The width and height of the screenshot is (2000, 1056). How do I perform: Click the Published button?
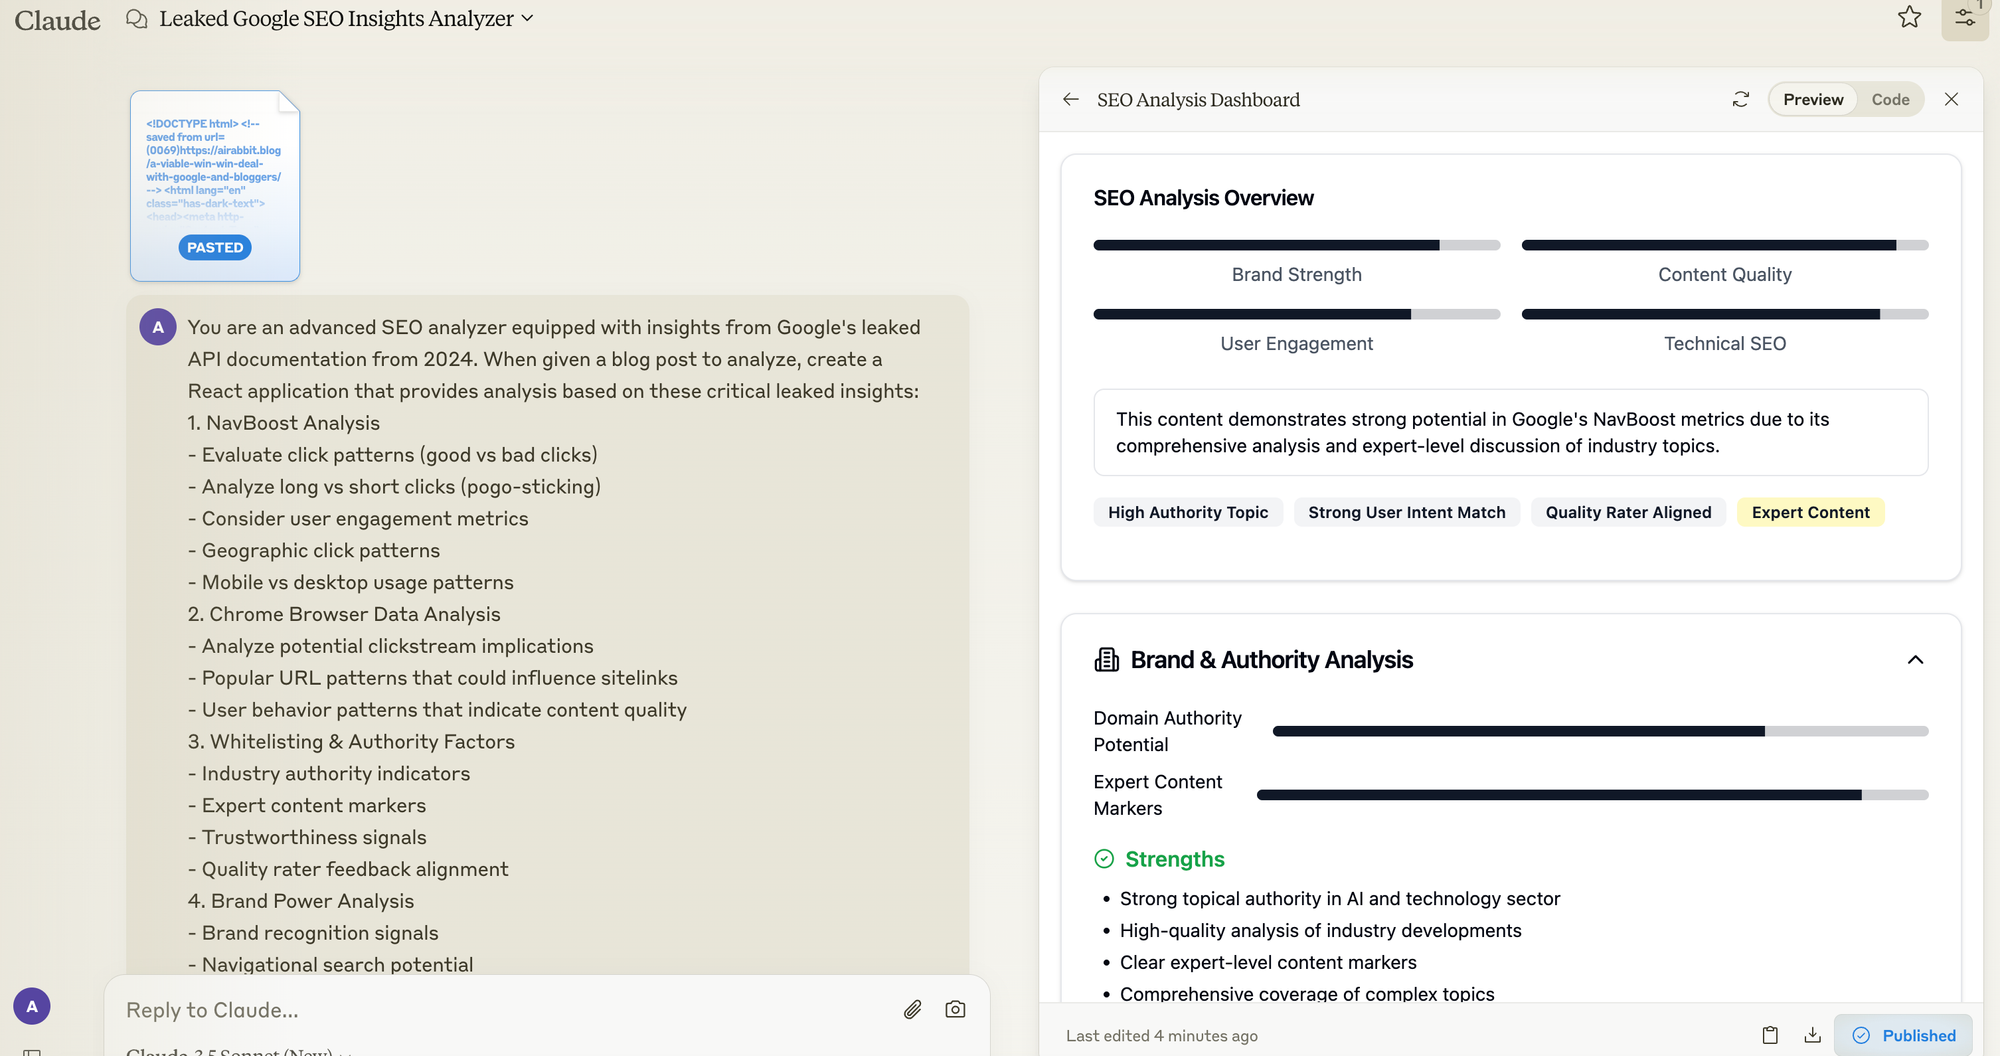1904,1035
